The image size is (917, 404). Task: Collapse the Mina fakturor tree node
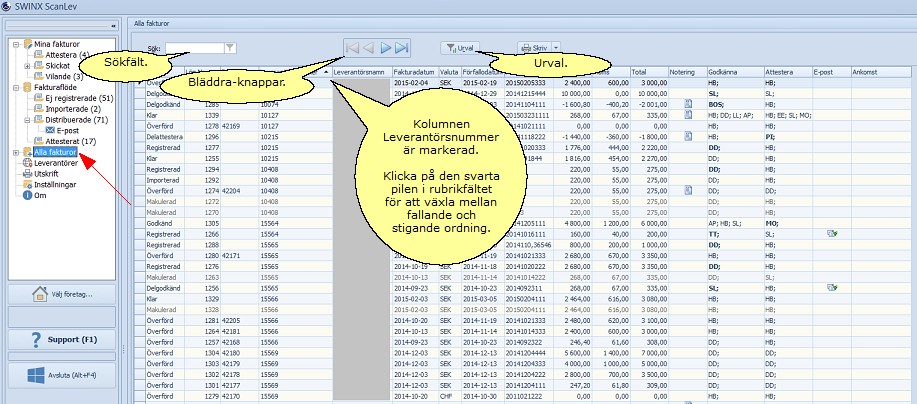click(16, 44)
